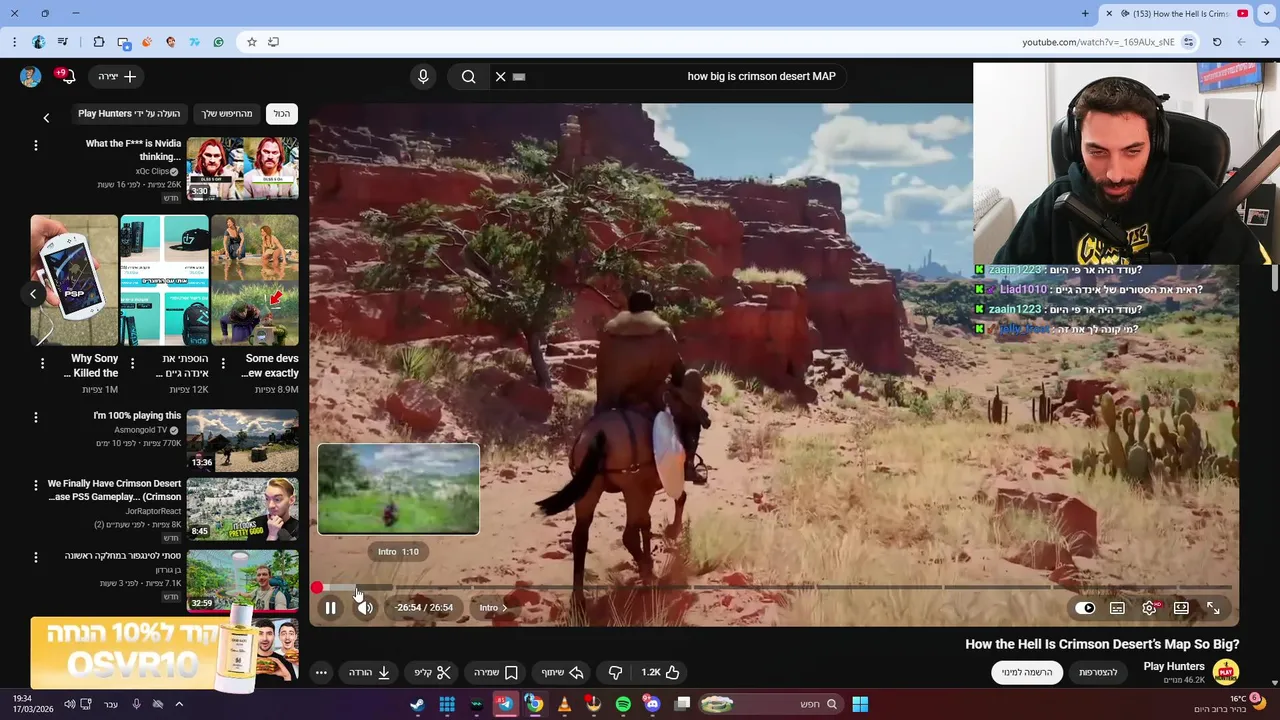Click the red progress bar scrubber

(317, 588)
